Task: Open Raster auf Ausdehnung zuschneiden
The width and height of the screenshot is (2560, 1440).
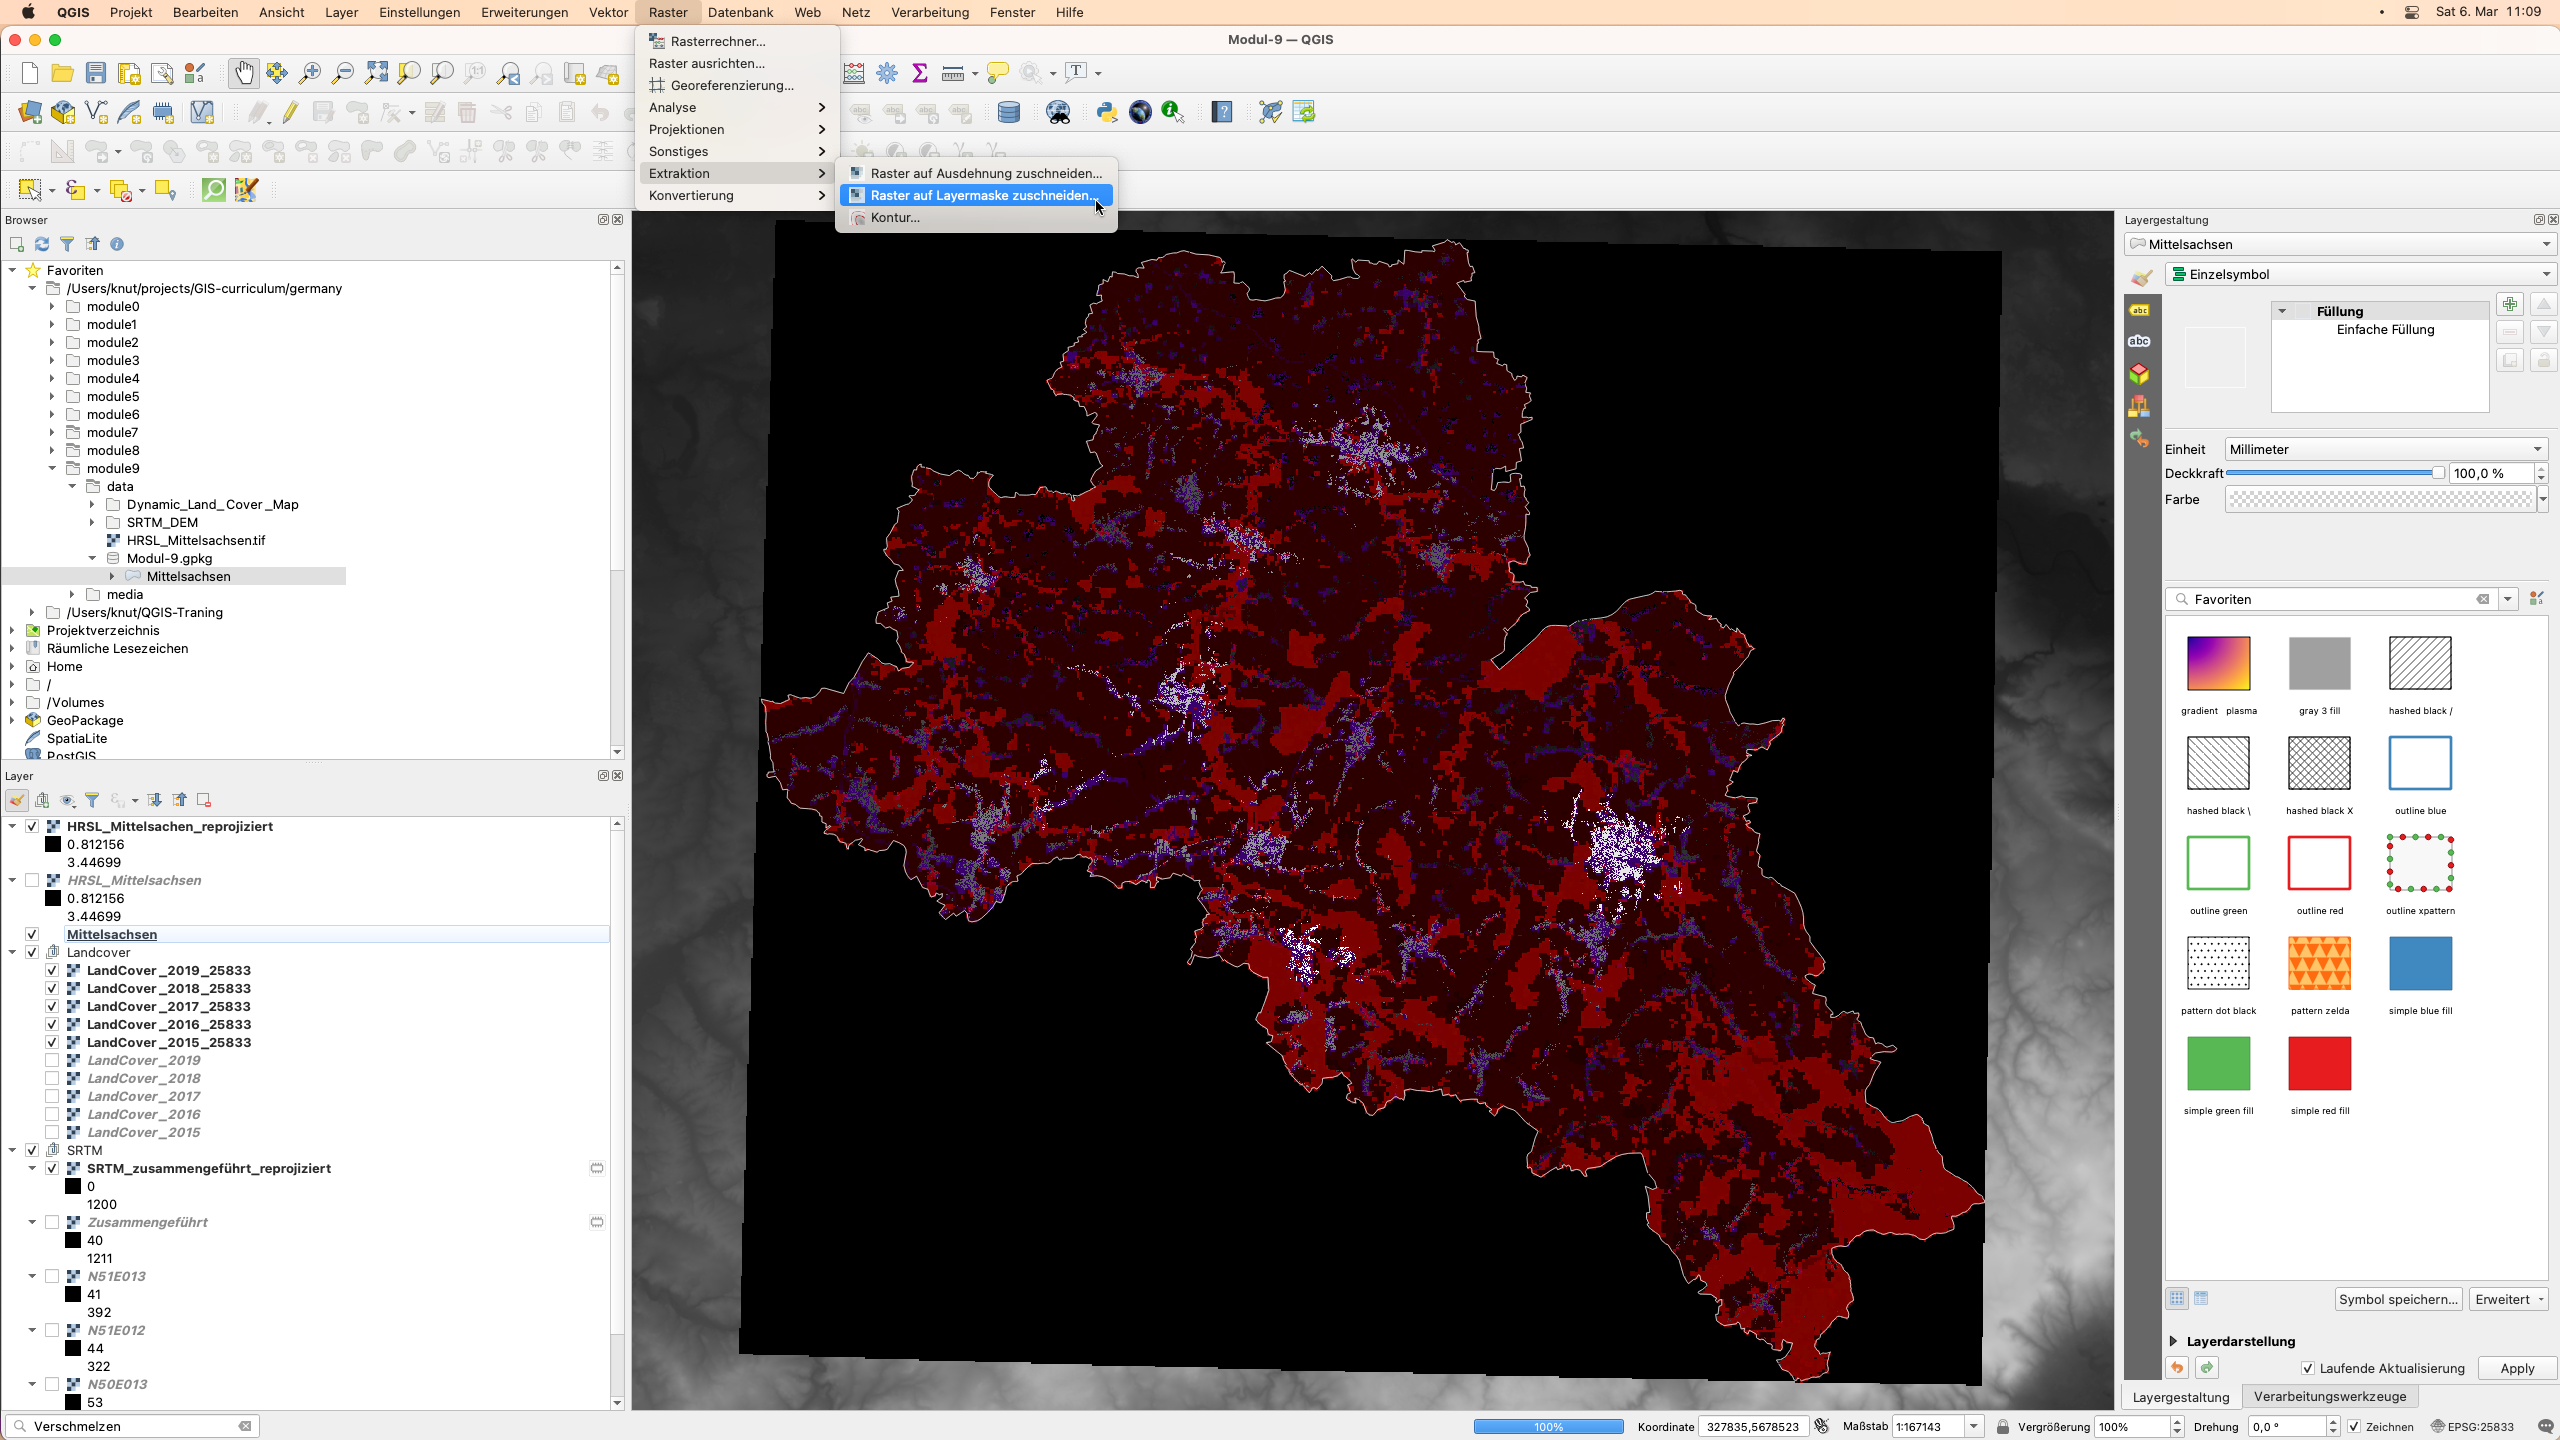Action: 976,173
